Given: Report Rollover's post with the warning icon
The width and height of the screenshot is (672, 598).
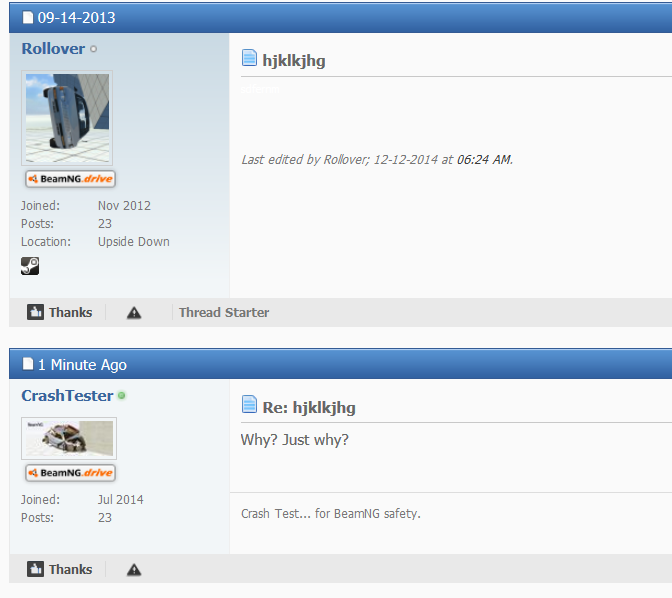Looking at the screenshot, I should [x=134, y=313].
